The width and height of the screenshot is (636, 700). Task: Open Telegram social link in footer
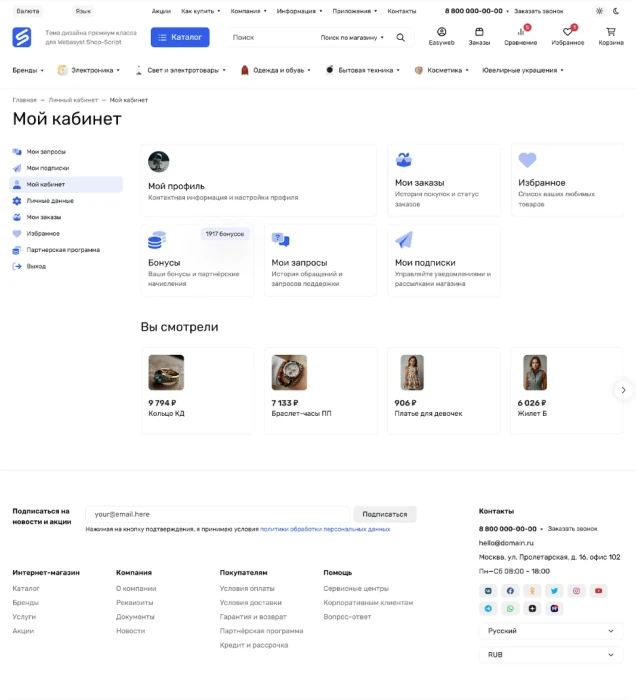coord(488,608)
